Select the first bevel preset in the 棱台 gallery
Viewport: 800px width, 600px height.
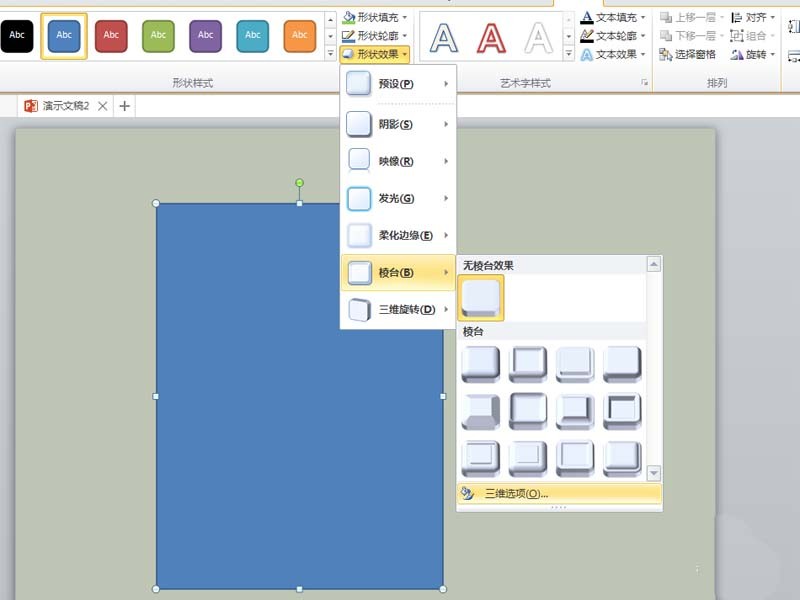480,364
